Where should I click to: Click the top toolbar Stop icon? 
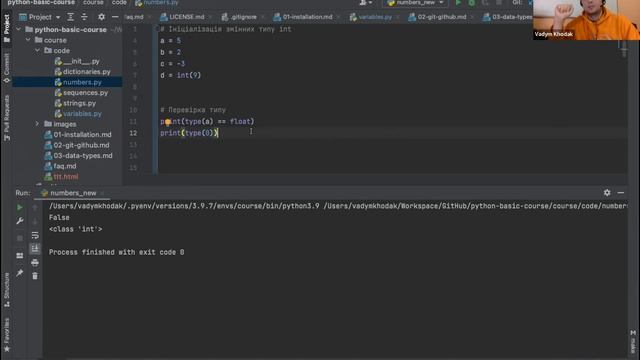(x=499, y=3)
